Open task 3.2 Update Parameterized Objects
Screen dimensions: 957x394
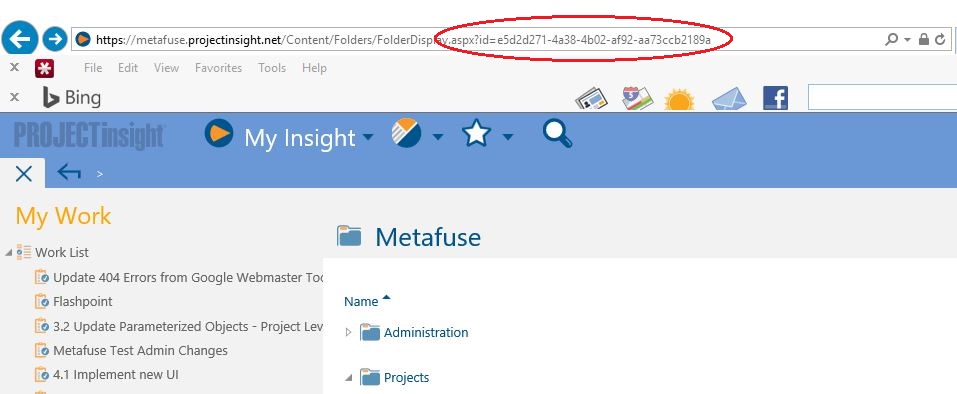tap(188, 326)
